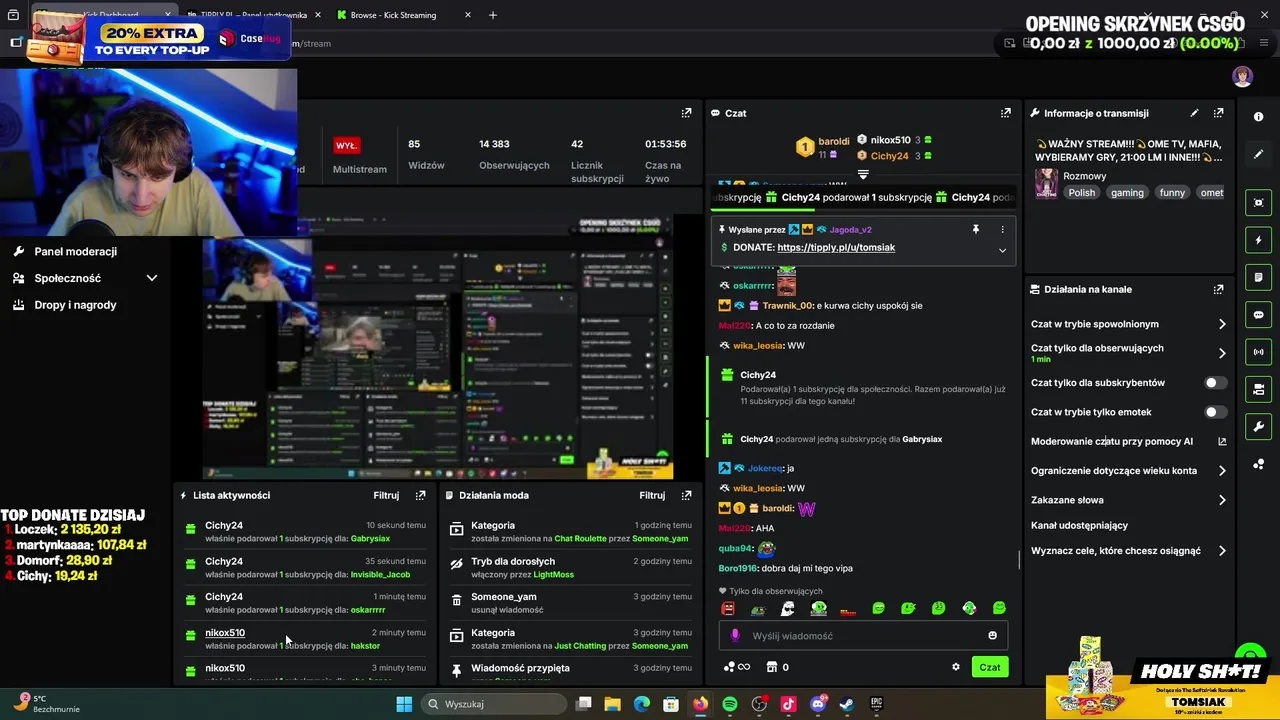This screenshot has height=720, width=1280.
Task: Open Spotify from the taskbar
Action: [x=730, y=704]
